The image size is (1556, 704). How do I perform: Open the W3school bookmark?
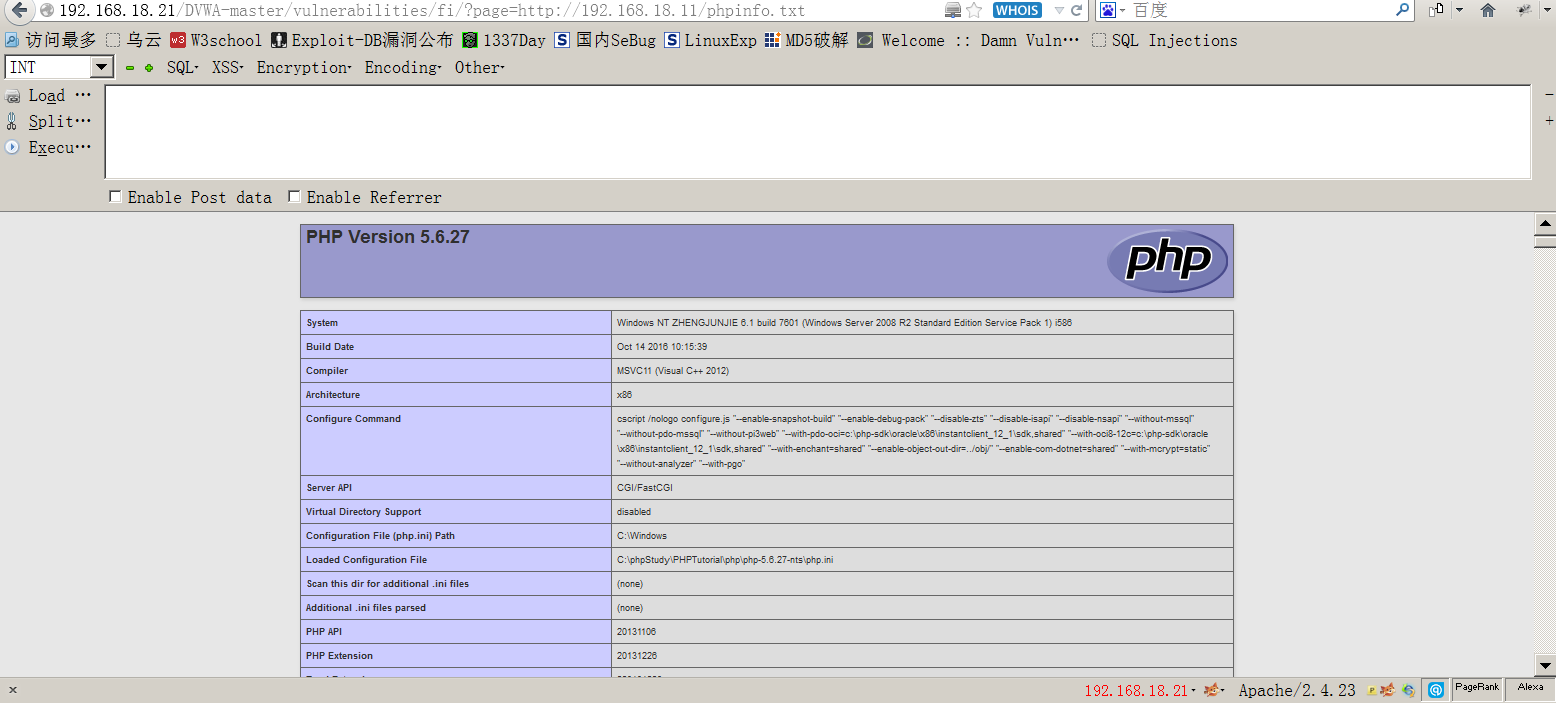pyautogui.click(x=216, y=40)
